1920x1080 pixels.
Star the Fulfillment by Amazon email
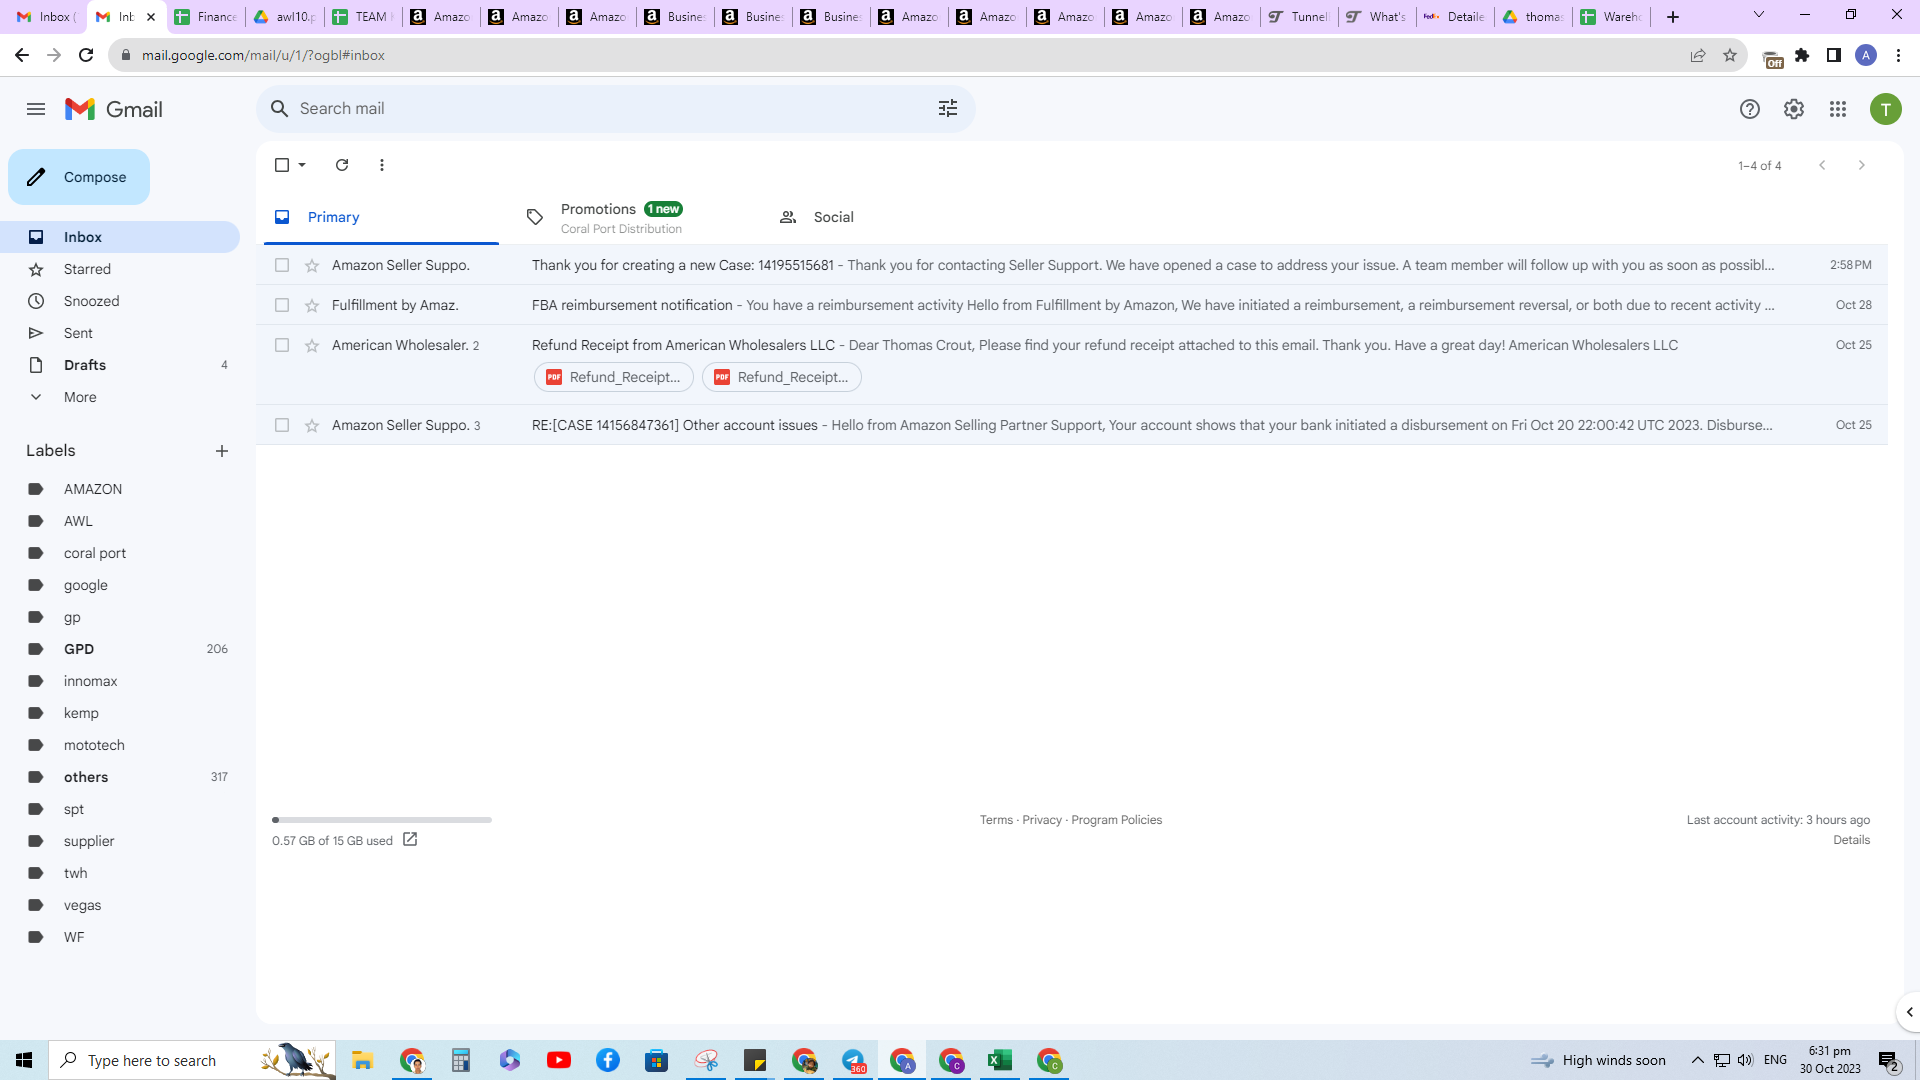point(312,305)
